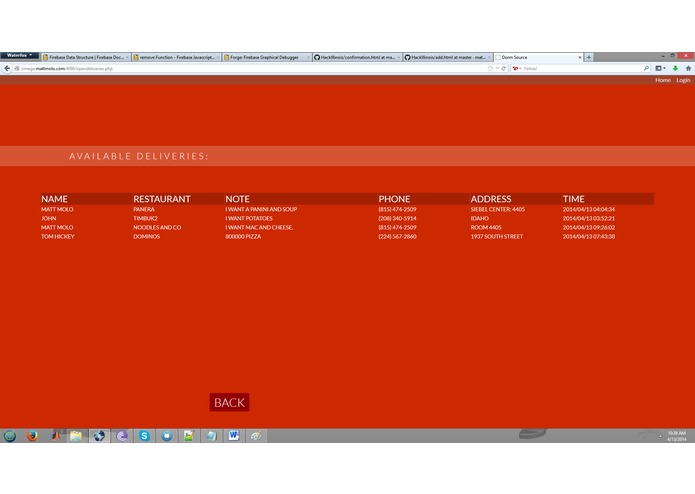This screenshot has width=695, height=494.
Task: Open the downloads green arrow icon
Action: coord(675,68)
